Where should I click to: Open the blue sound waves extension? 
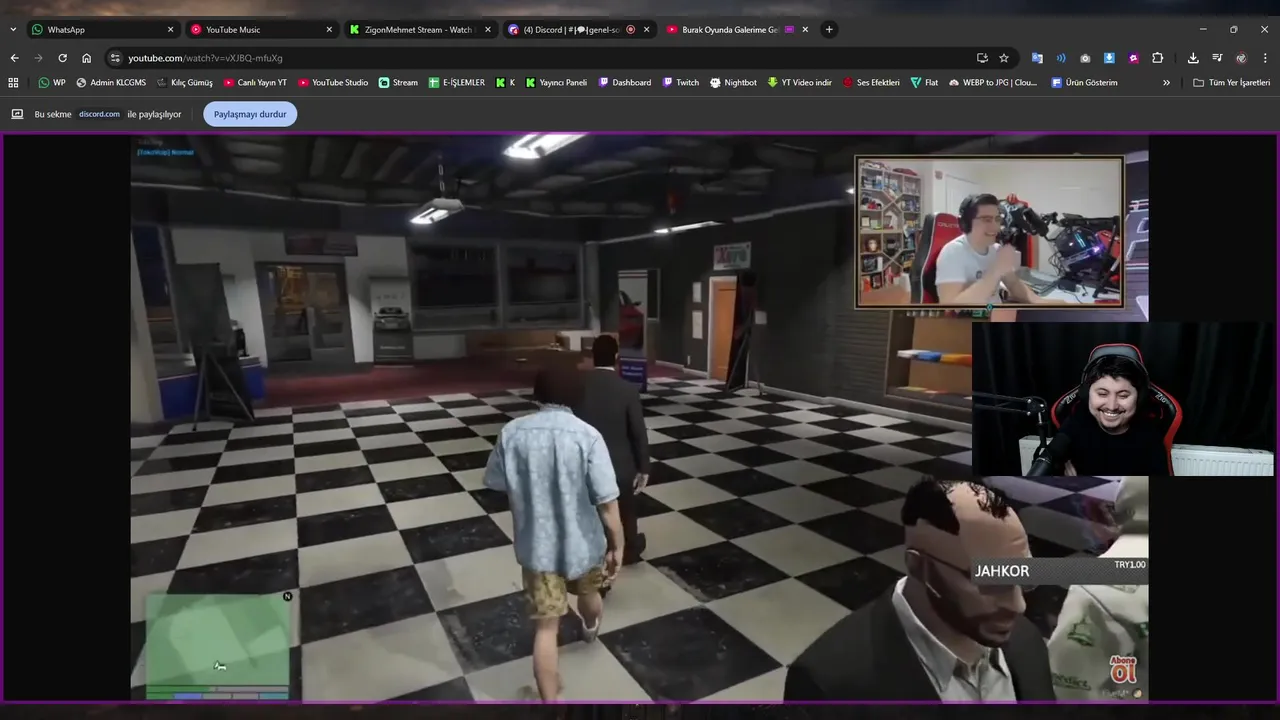tap(1061, 58)
